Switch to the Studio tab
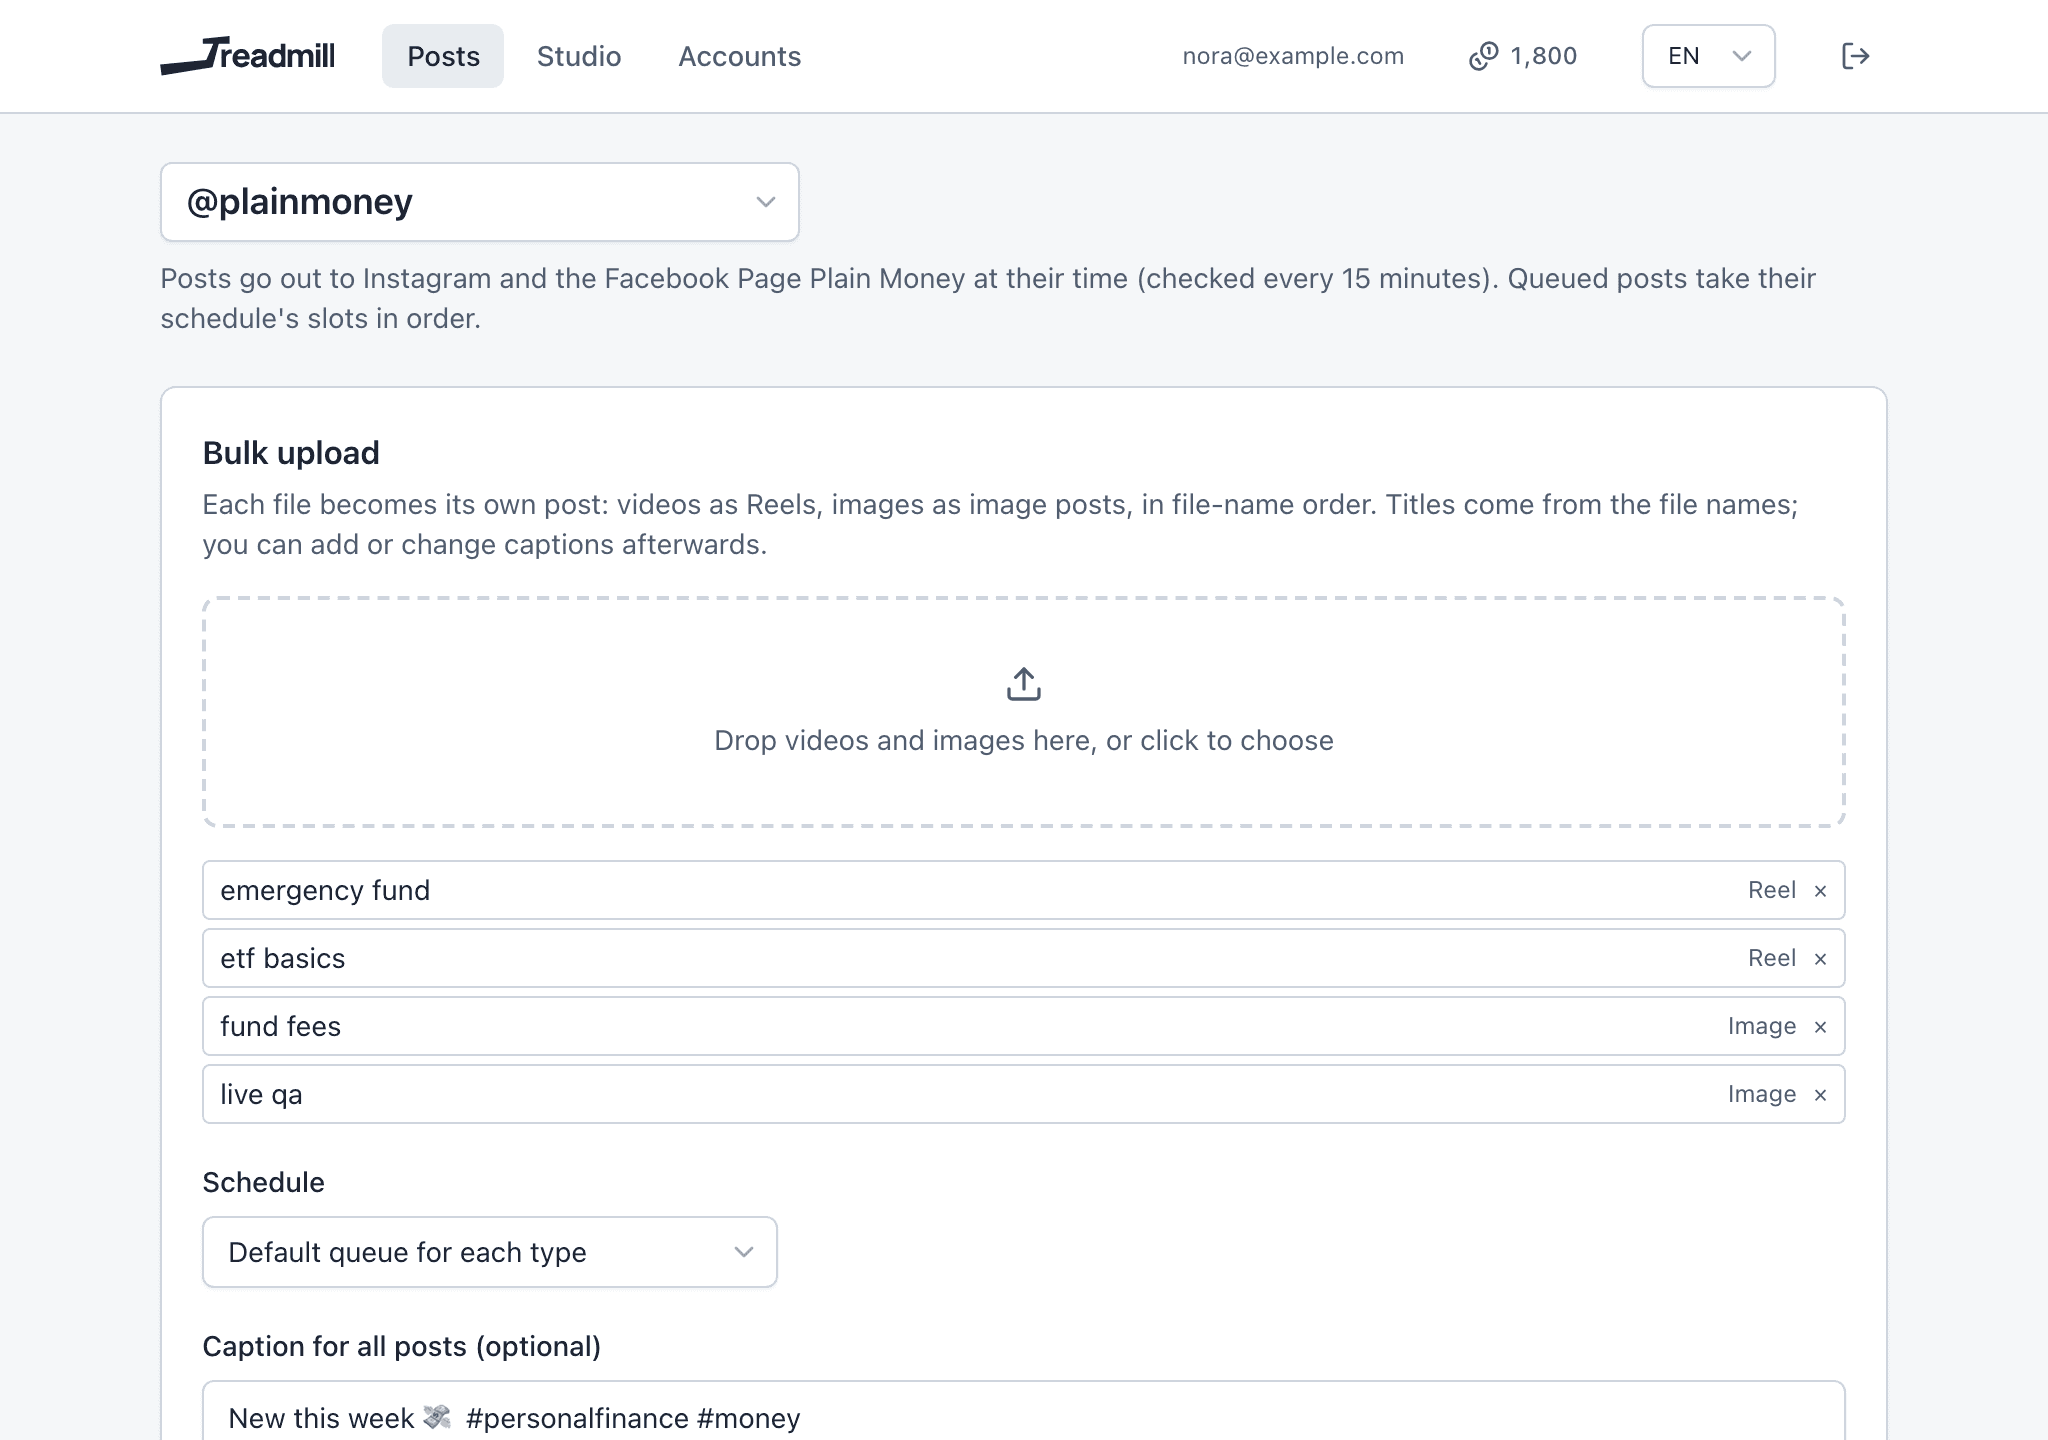 click(579, 56)
